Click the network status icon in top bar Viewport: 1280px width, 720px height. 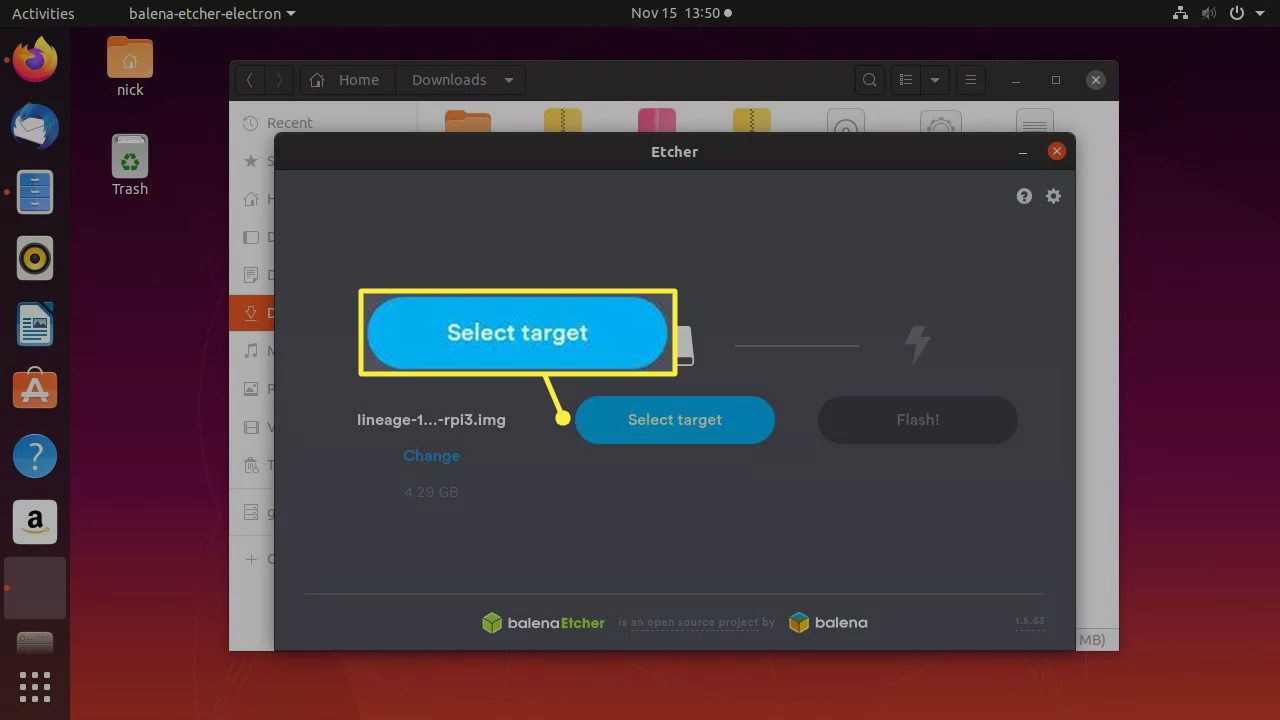pyautogui.click(x=1181, y=14)
